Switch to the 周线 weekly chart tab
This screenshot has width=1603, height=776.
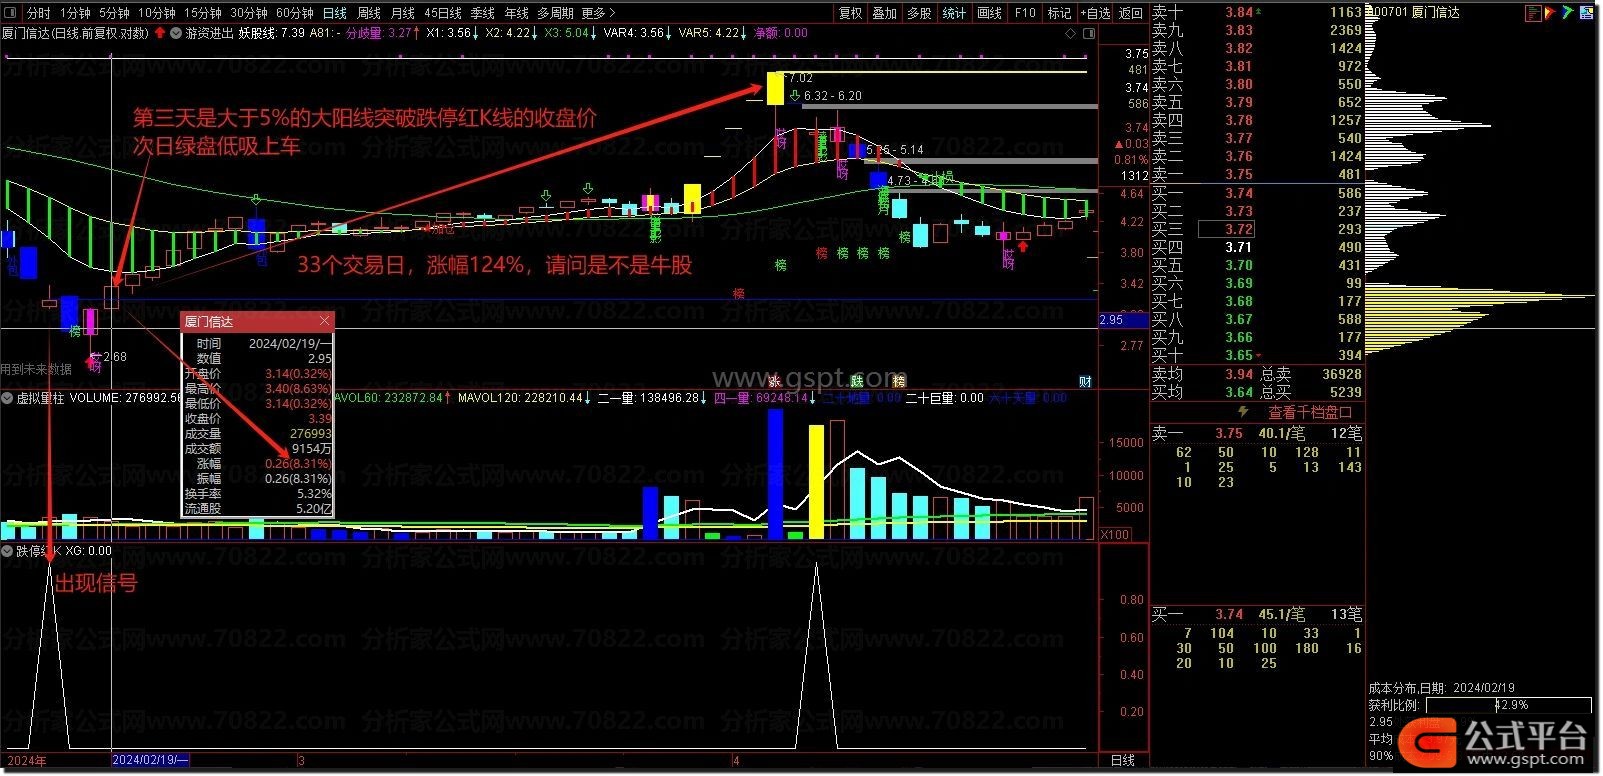[369, 13]
